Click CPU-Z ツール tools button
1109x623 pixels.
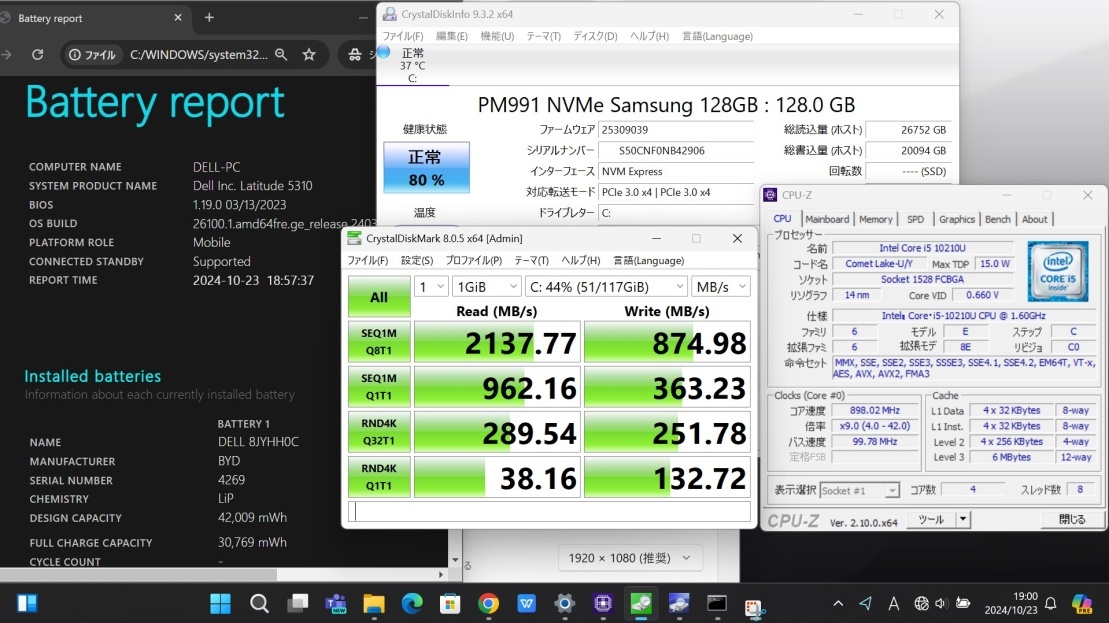[x=931, y=519]
